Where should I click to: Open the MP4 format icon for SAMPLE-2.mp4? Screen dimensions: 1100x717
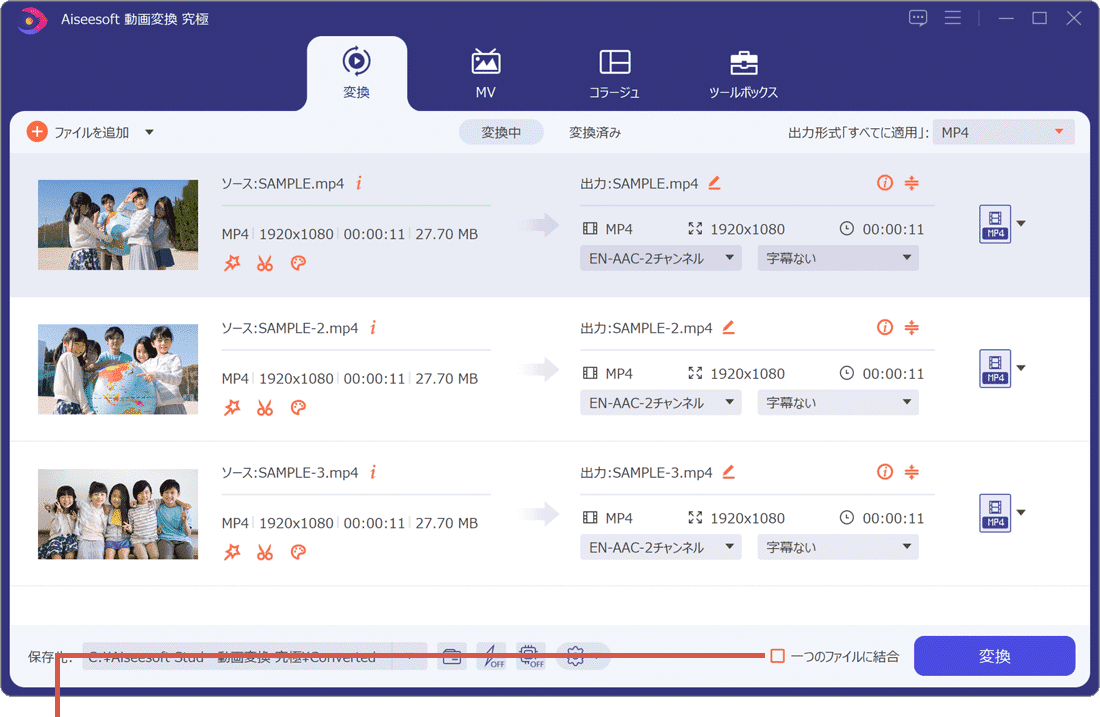point(995,368)
